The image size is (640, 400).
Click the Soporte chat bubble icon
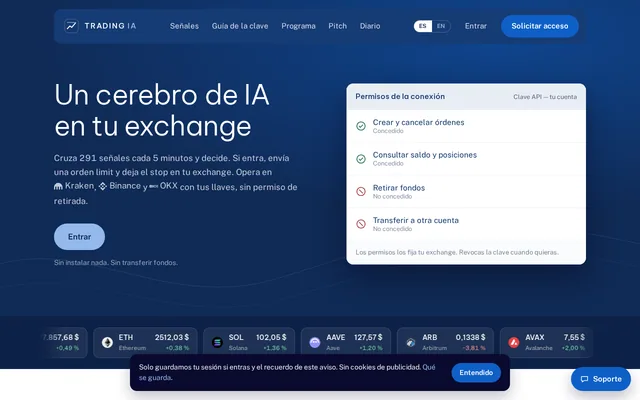pos(584,379)
